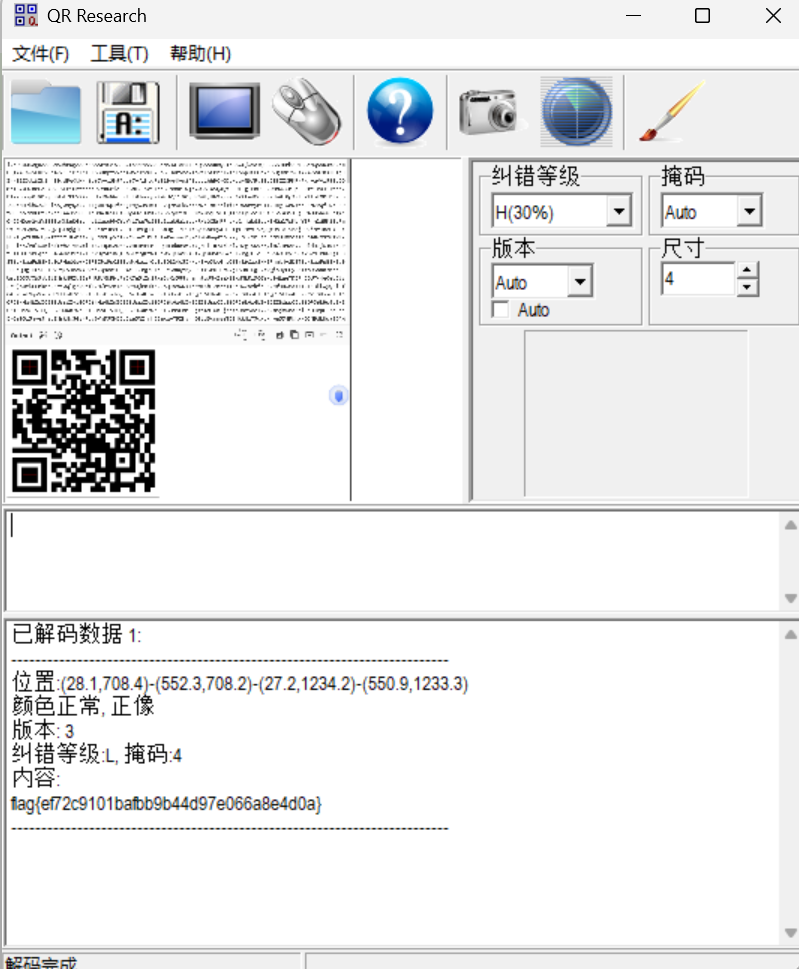Increase 尺寸 value with up arrow
This screenshot has width=799, height=969.
pyautogui.click(x=748, y=271)
